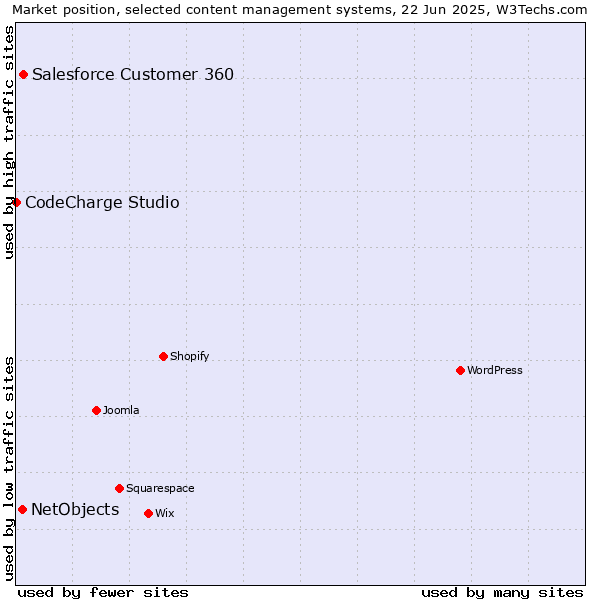Click the 'Wix' label
Screen dimensions: 600x600
[x=165, y=514]
